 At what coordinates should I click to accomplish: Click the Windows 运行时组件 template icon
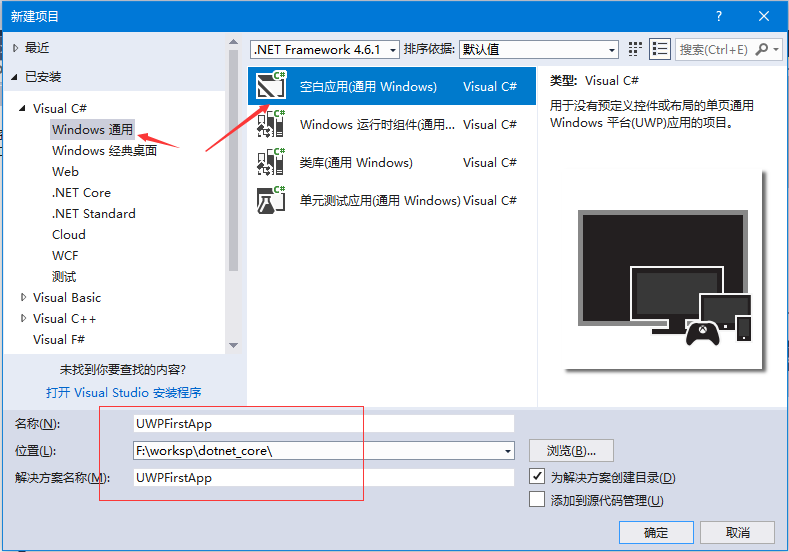click(271, 125)
